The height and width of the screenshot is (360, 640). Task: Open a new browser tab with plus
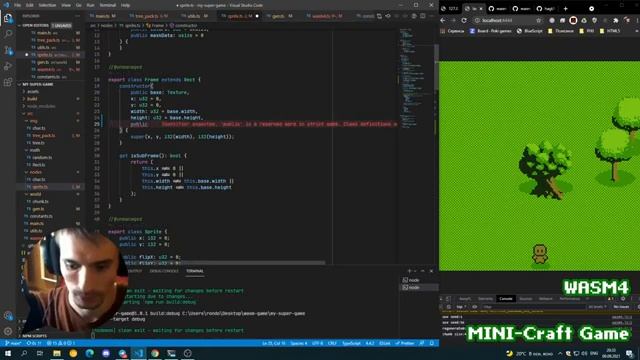coord(565,8)
